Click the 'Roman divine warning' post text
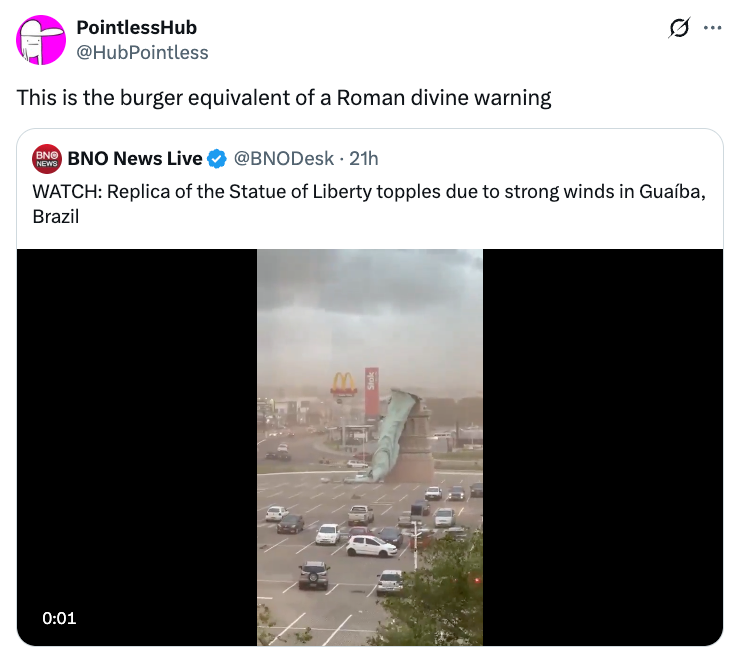 (284, 98)
